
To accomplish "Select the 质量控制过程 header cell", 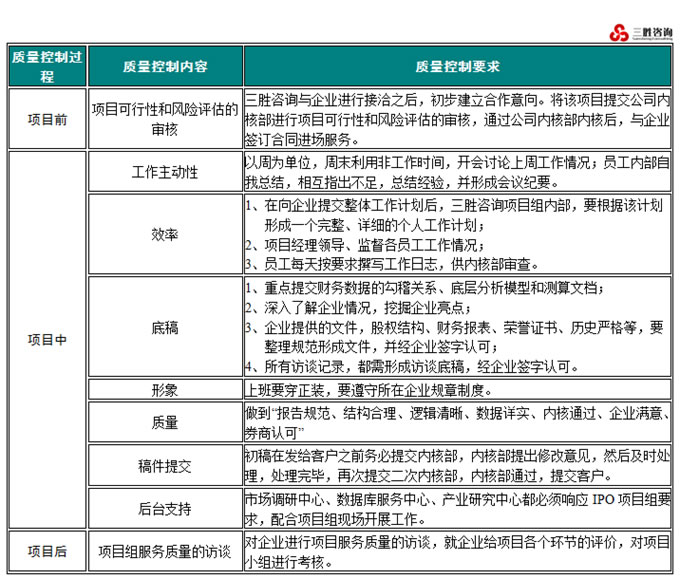I will [47, 66].
